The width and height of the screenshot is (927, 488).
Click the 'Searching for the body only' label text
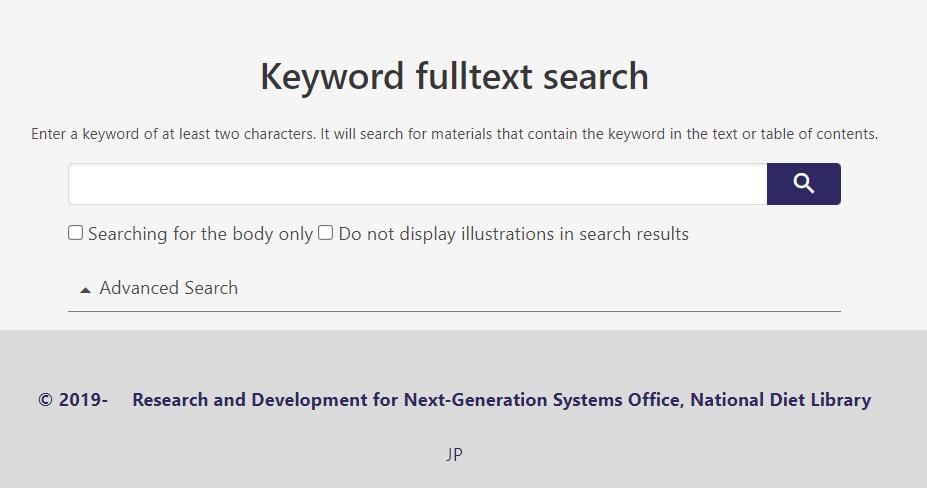[x=200, y=234]
